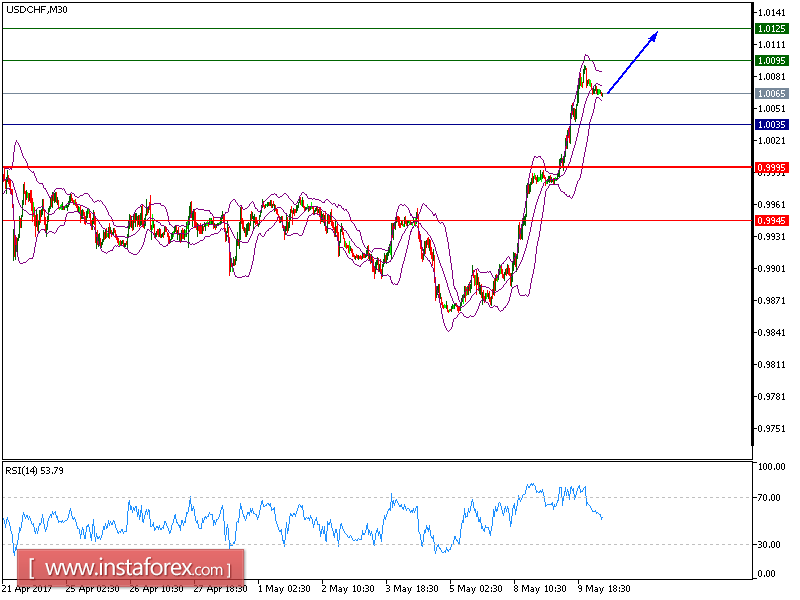This screenshot has height=600, width=800.
Task: Click the 2 May 10:30 time label
Action: (x=348, y=589)
